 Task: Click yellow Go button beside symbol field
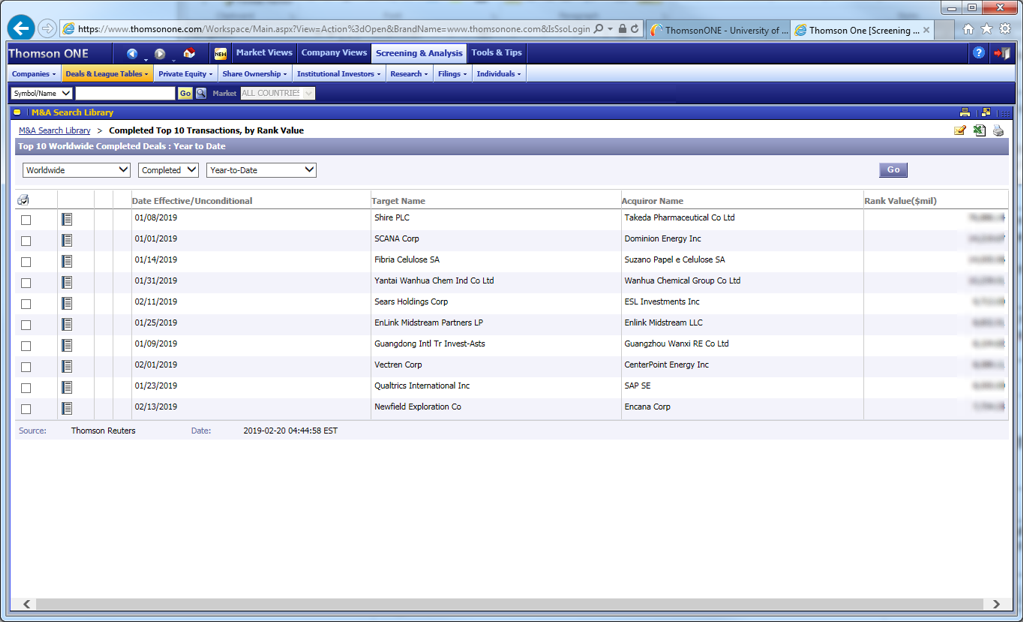[x=185, y=93]
